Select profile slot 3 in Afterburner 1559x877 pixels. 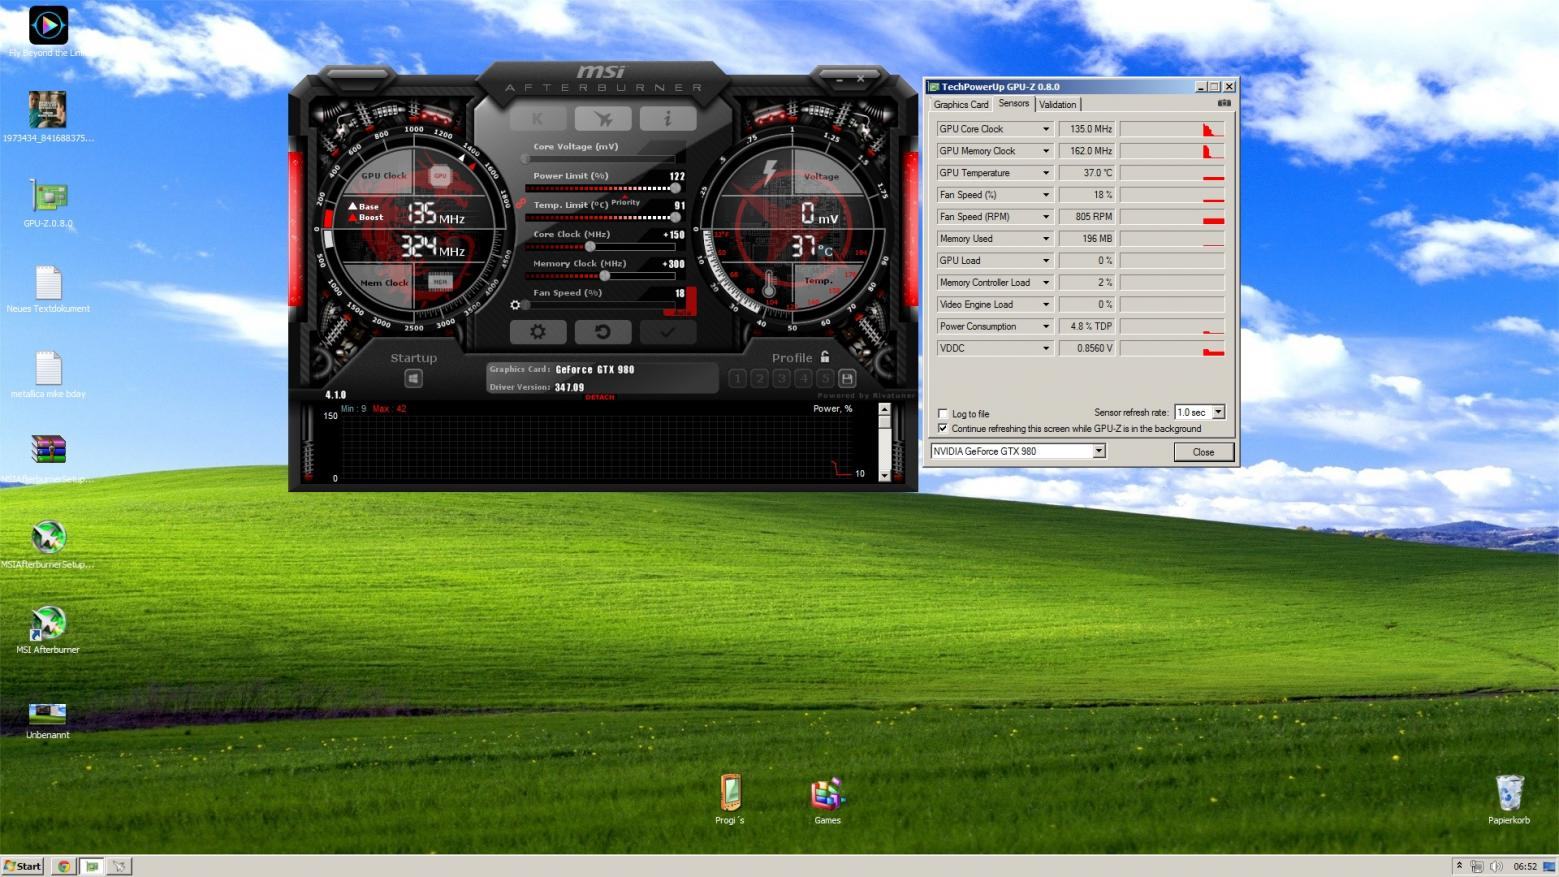coord(781,378)
